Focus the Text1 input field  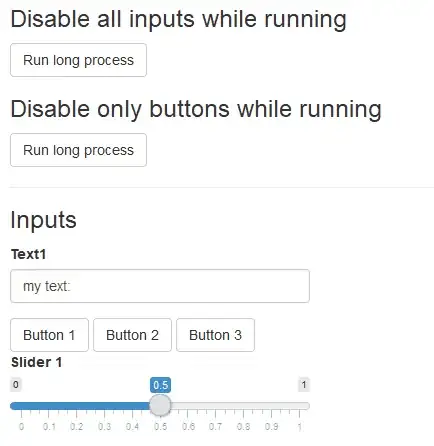[160, 286]
